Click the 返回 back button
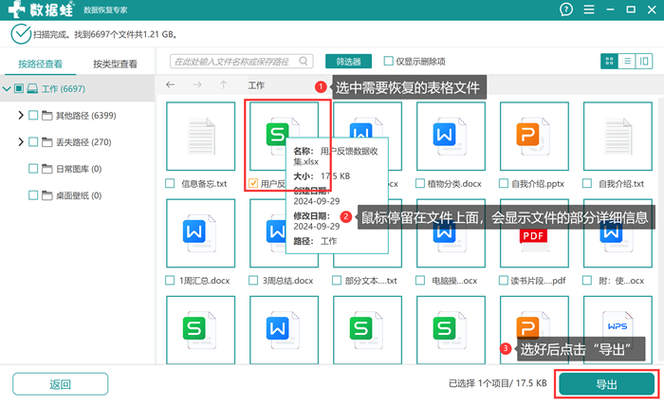The height and width of the screenshot is (406, 664). tap(60, 384)
